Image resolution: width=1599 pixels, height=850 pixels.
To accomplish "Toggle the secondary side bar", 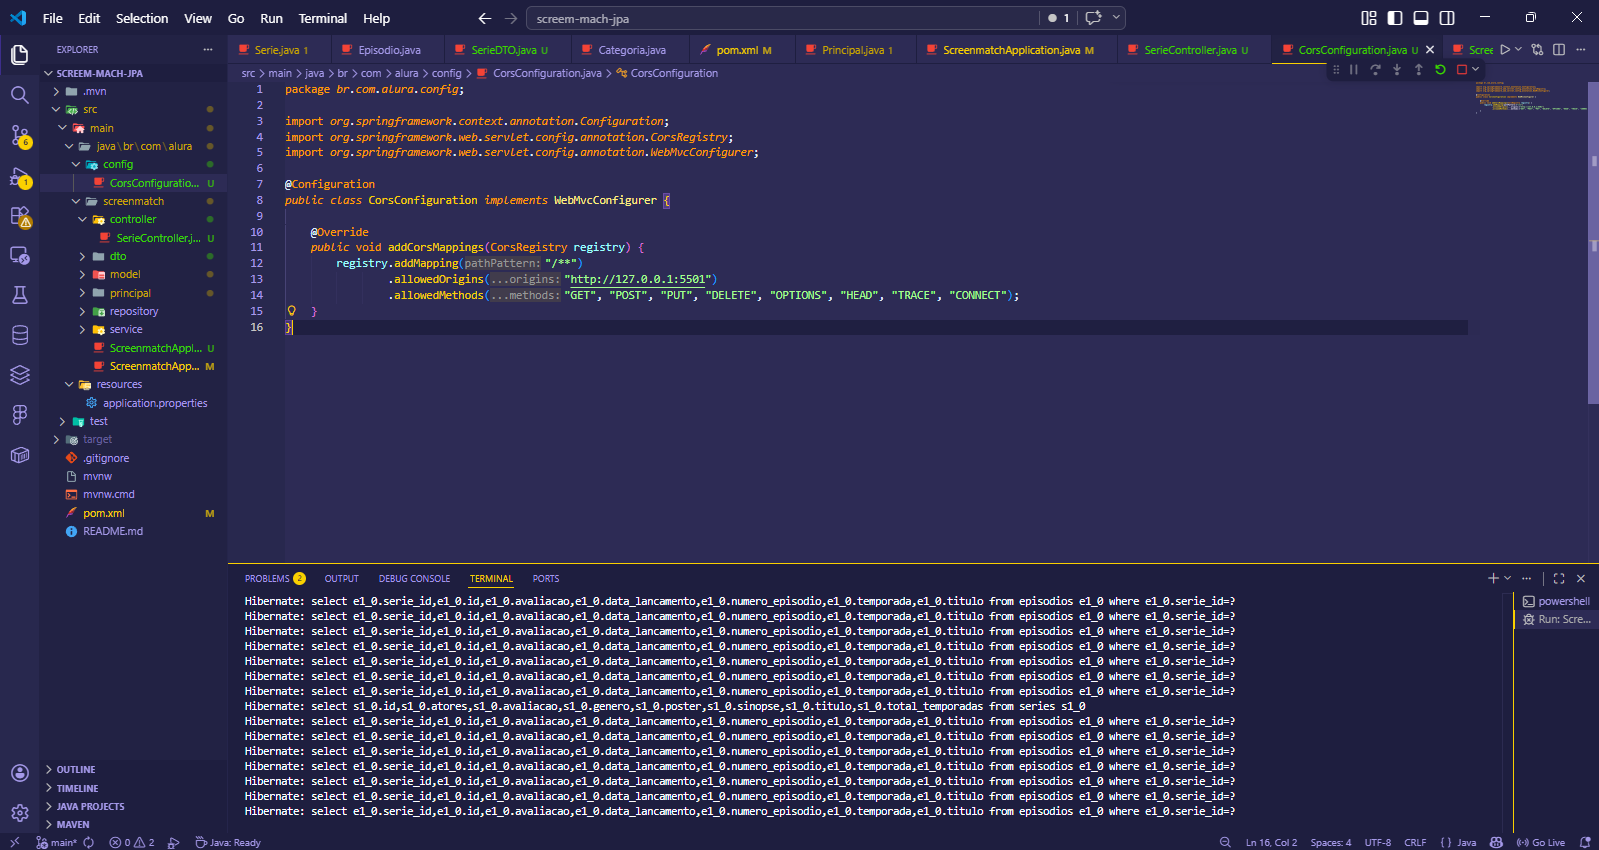I will point(1447,18).
